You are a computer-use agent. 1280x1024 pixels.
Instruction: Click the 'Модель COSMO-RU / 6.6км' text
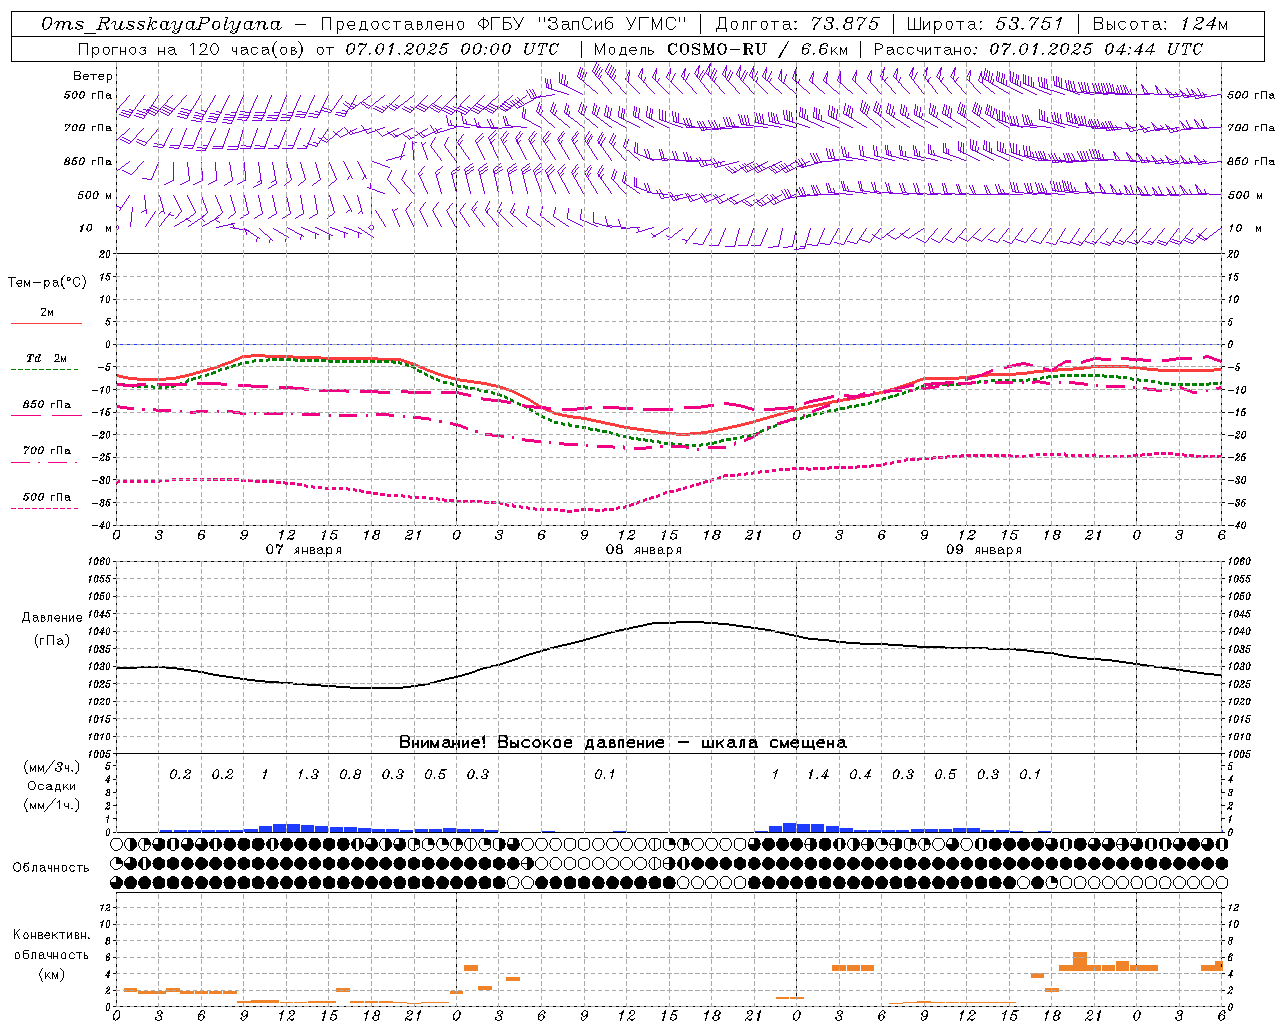coord(723,49)
